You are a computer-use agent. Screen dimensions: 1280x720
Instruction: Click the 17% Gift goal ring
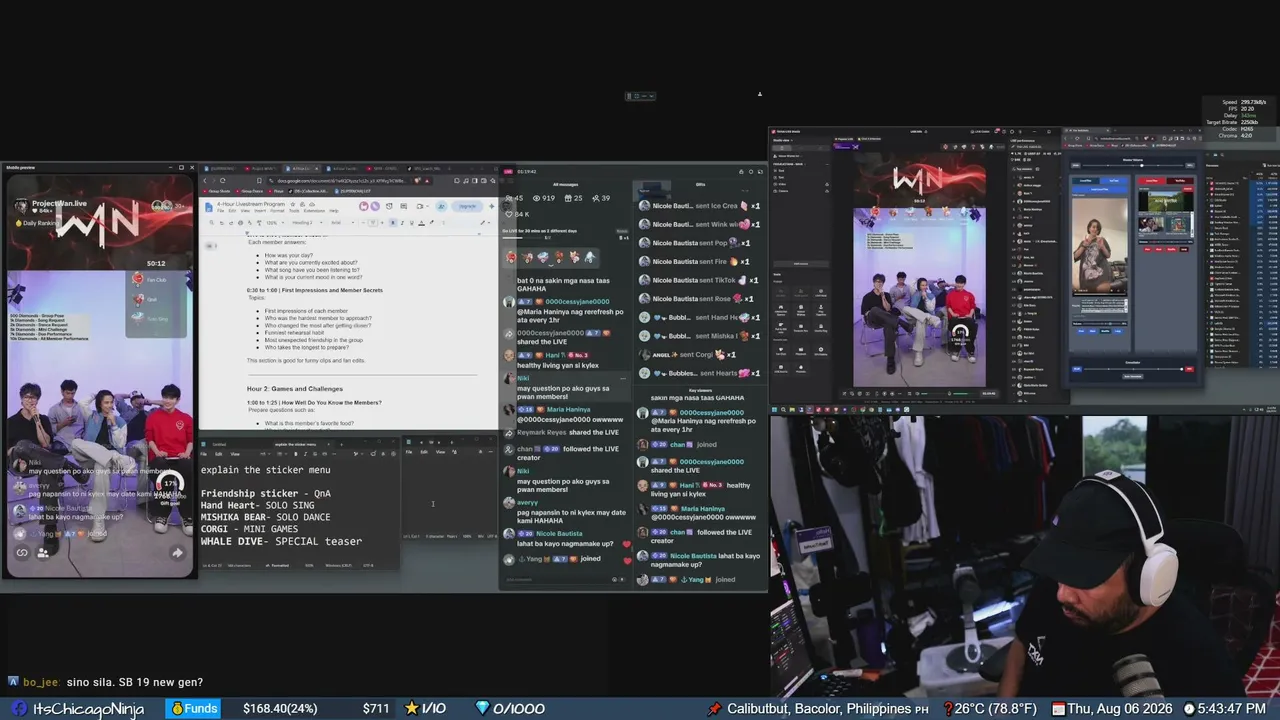tap(170, 486)
